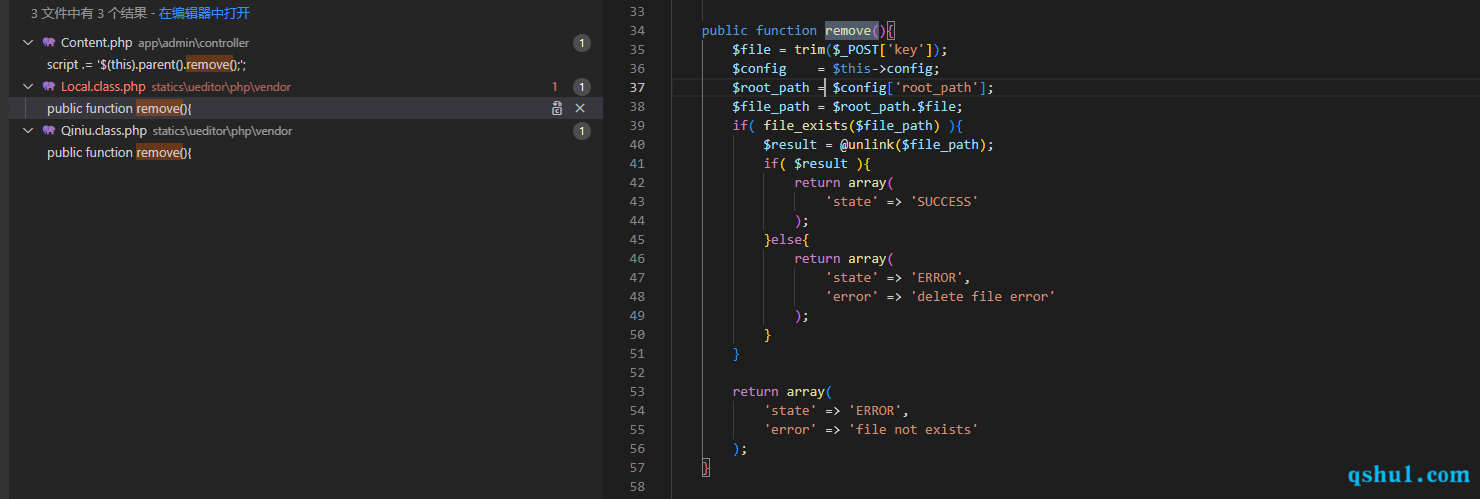Click result count badge for Qiniu.class.php
Screen dimensions: 1480x499
[582, 131]
